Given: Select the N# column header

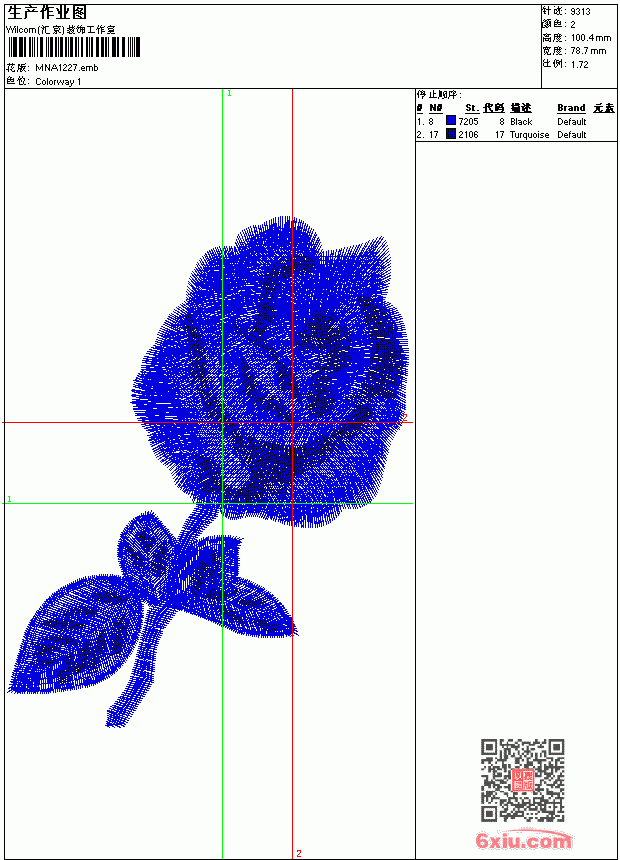Looking at the screenshot, I should point(436,108).
